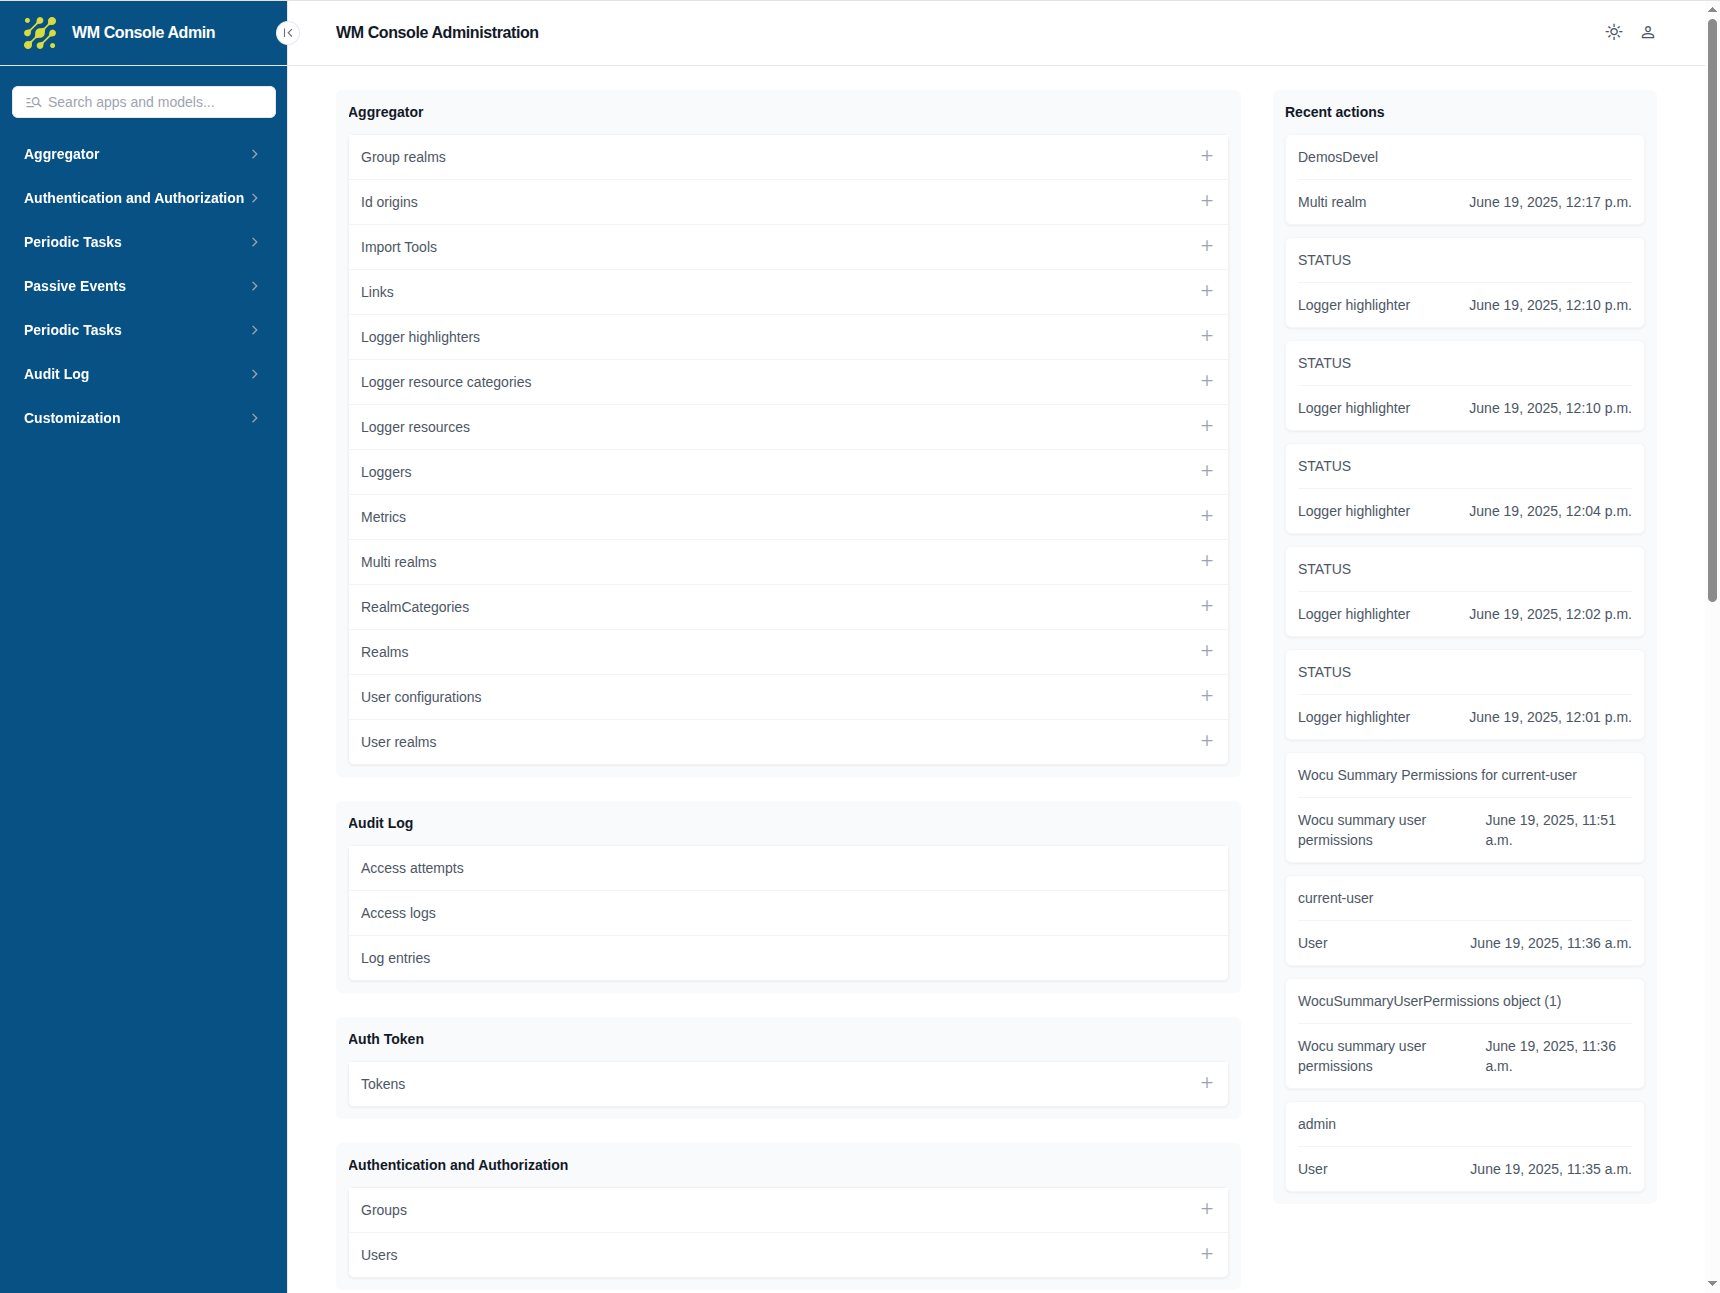Open DemosDevel recent action
The width and height of the screenshot is (1720, 1293).
[x=1338, y=157]
